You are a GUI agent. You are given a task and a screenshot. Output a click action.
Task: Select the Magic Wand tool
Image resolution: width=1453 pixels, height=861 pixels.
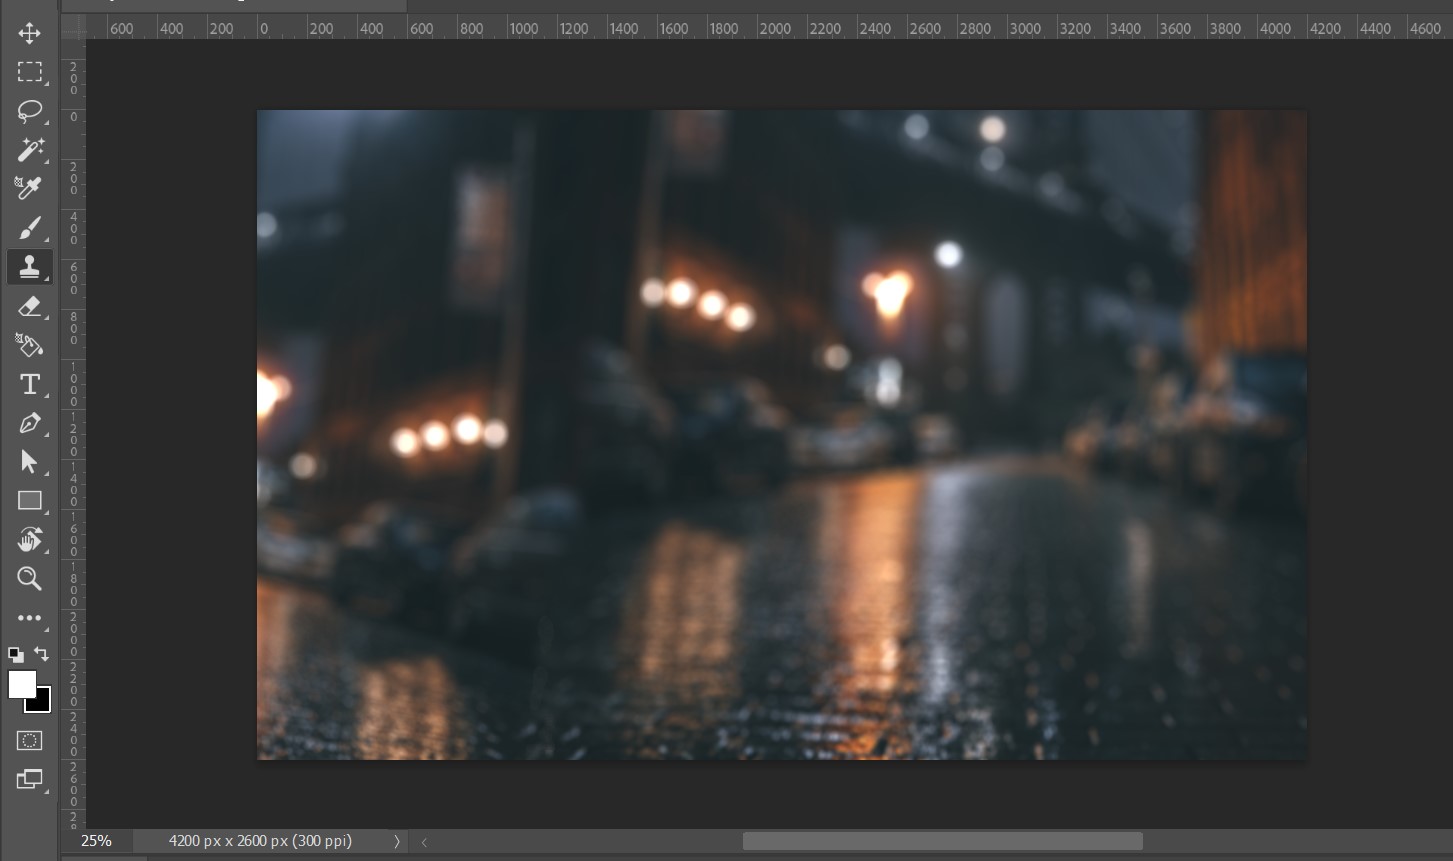click(29, 150)
